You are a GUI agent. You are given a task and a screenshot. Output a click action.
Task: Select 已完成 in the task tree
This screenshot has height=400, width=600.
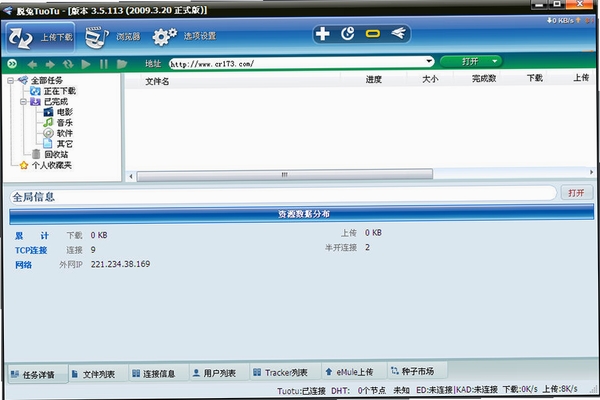pyautogui.click(x=56, y=102)
